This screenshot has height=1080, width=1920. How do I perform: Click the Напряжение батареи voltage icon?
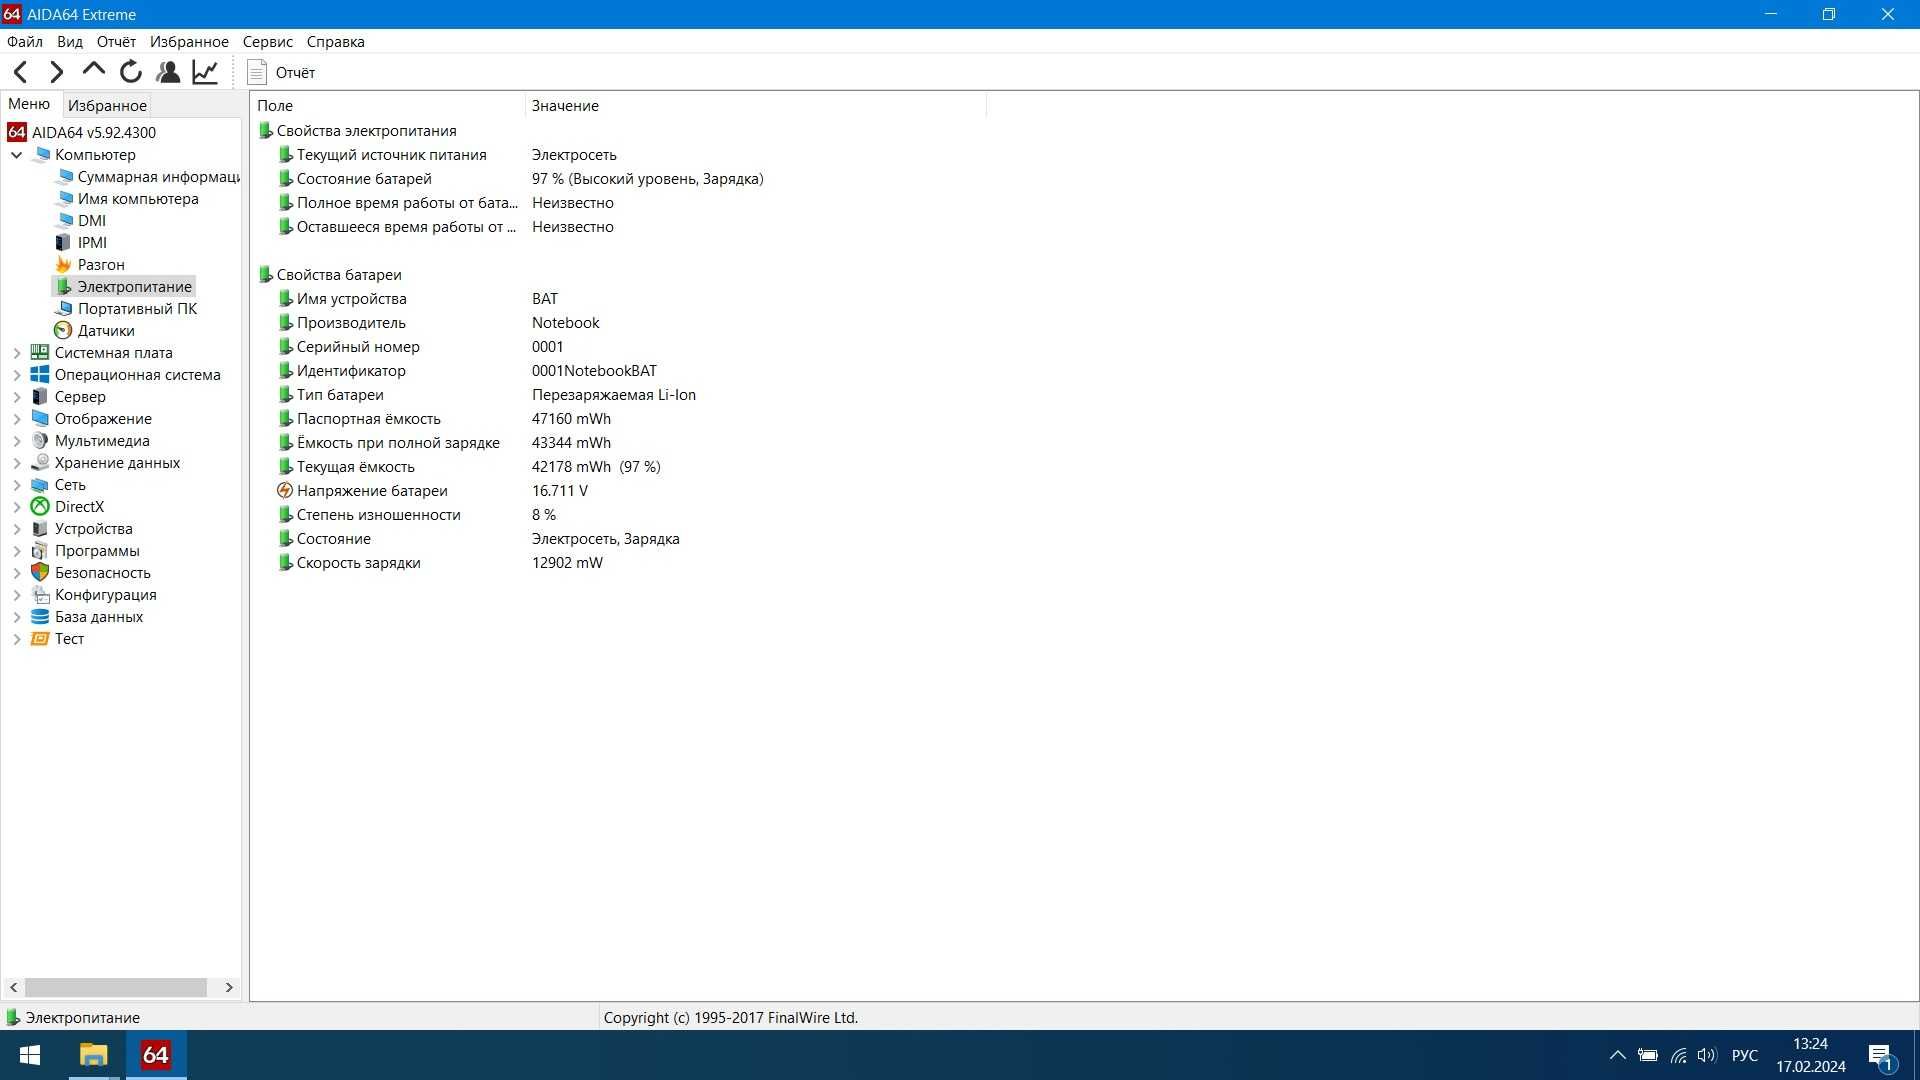(284, 491)
